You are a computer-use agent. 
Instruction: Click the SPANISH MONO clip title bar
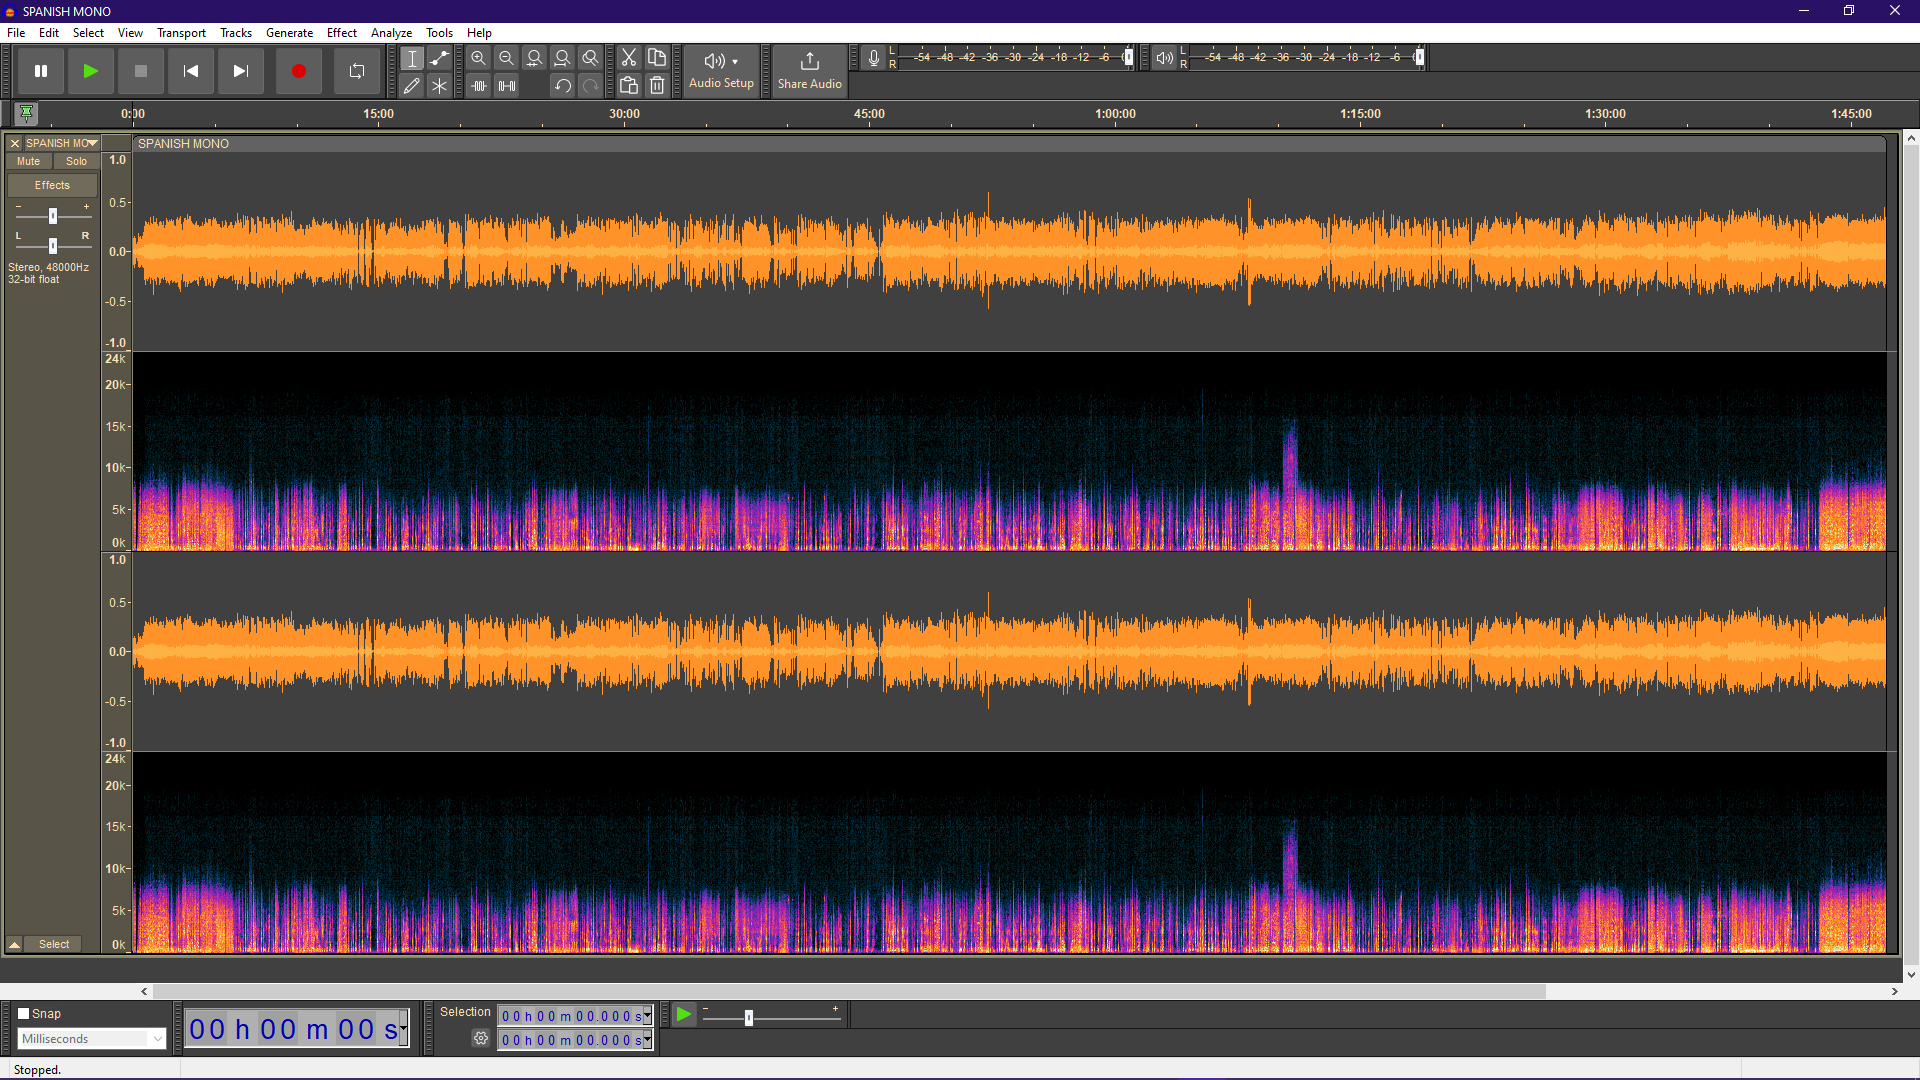point(1010,143)
